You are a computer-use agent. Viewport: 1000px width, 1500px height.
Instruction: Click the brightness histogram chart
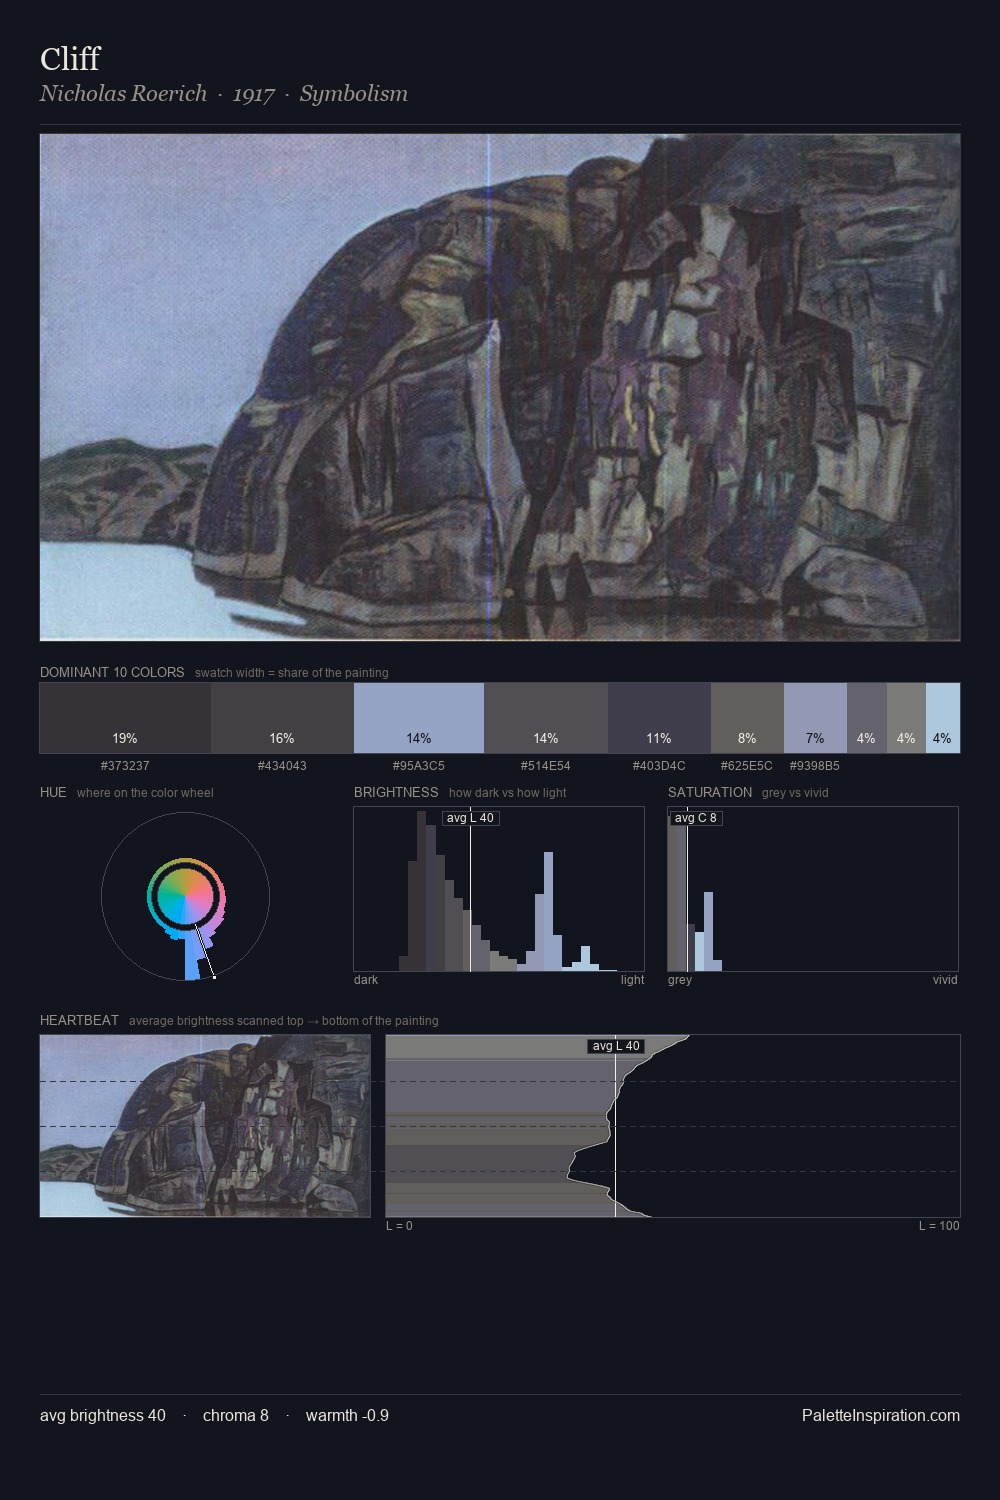coord(499,889)
